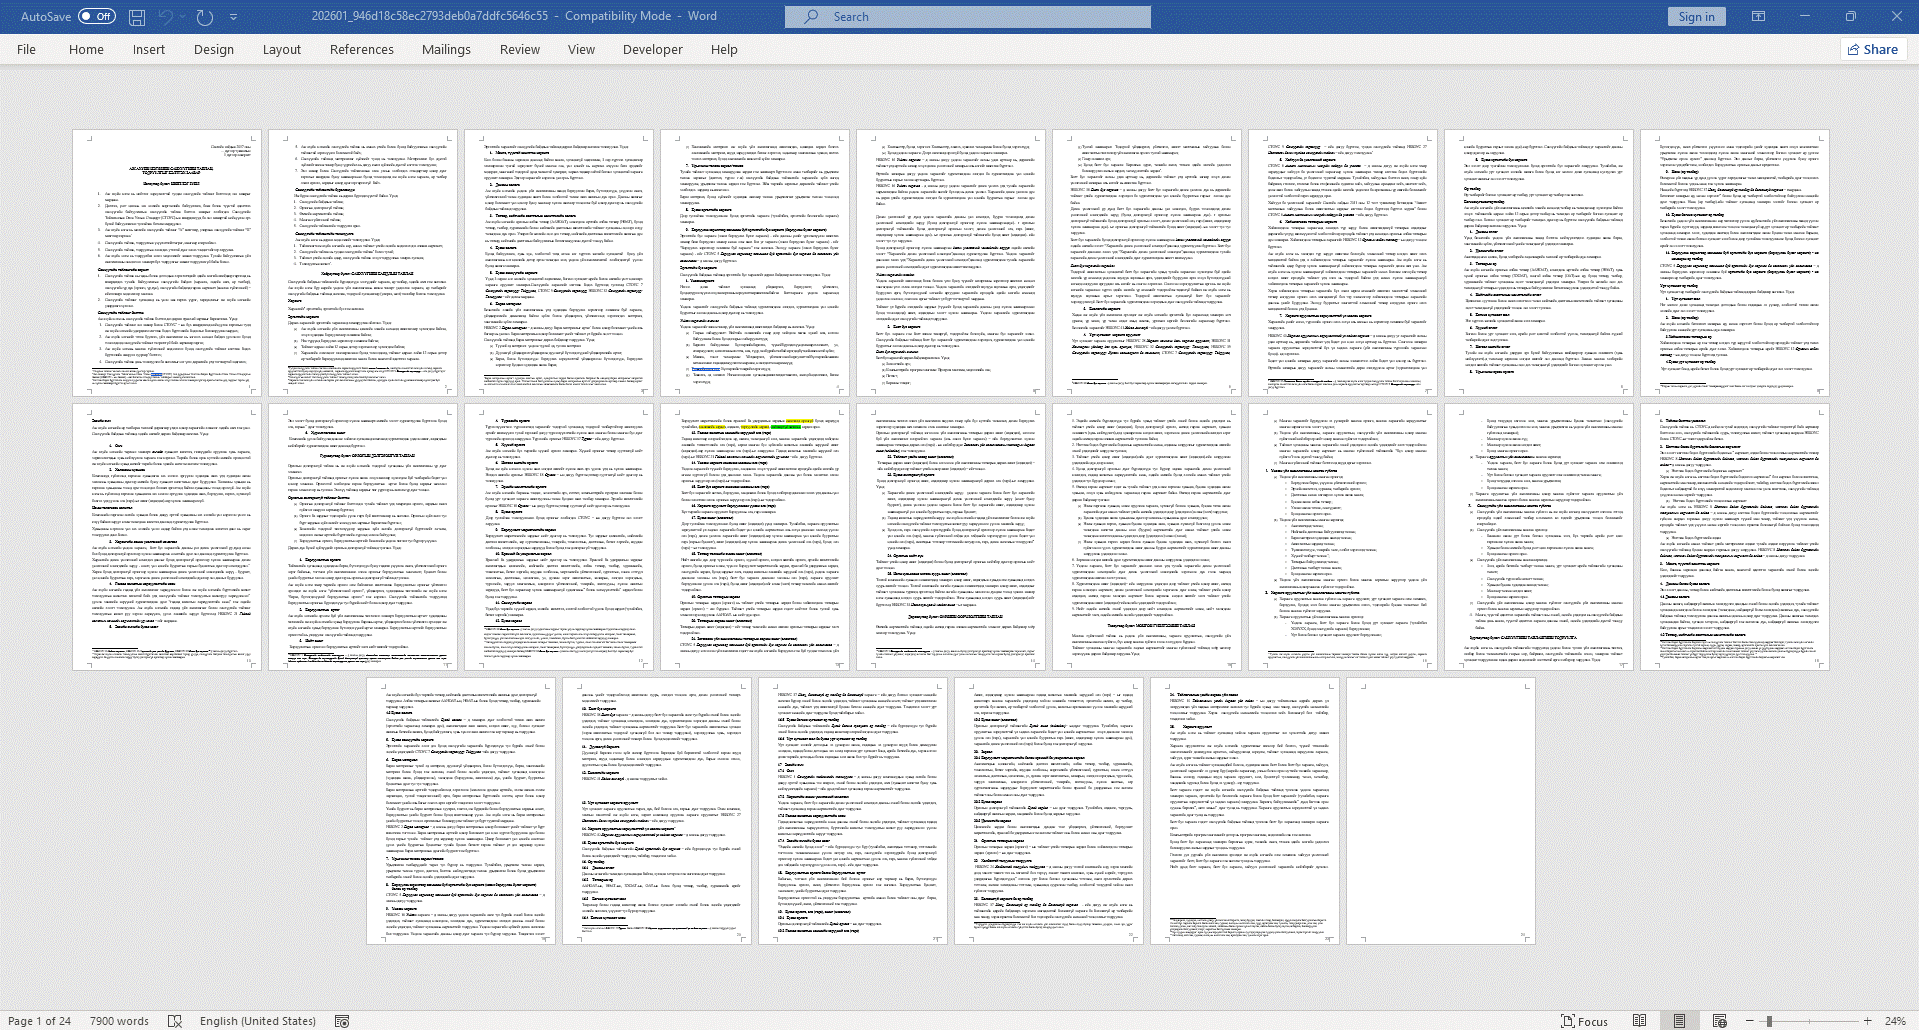Open the Ribbon Display Options icon

1758,17
